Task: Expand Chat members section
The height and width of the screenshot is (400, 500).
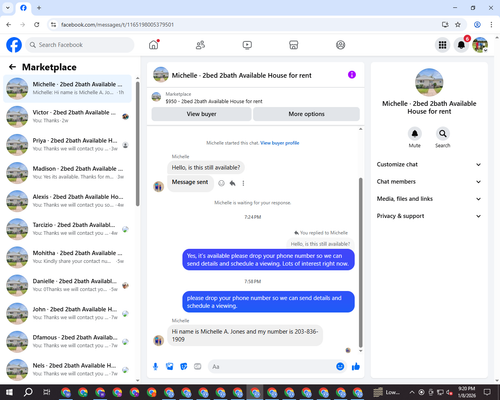Action: tap(429, 182)
